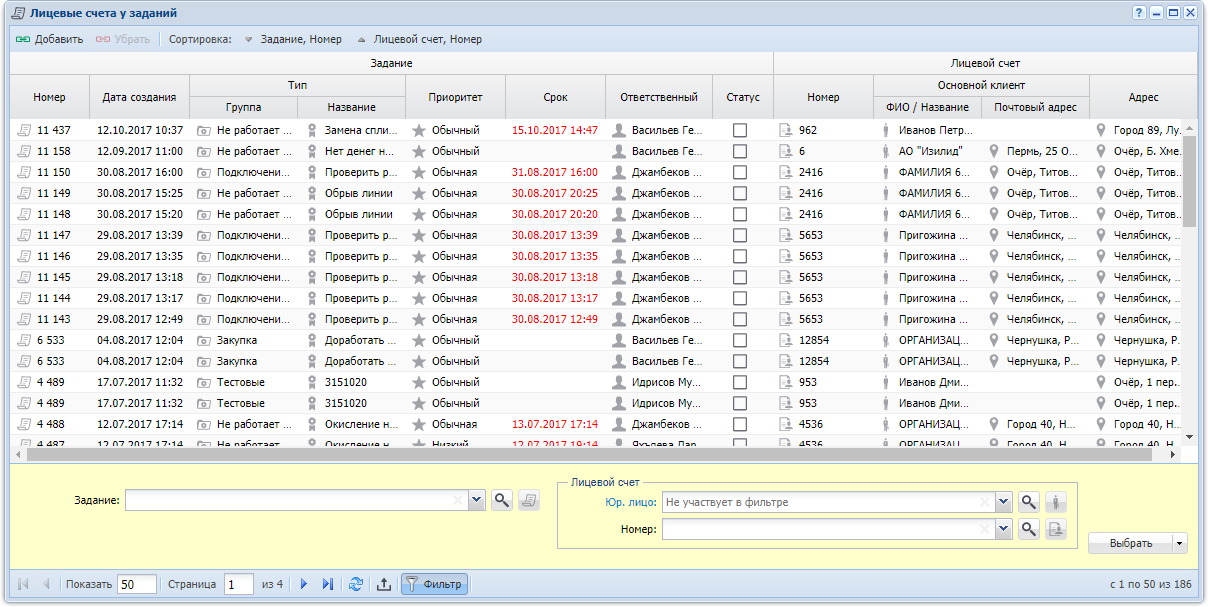The height and width of the screenshot is (607, 1208).
Task: Click the group folder icon in row 11 149
Action: tap(204, 193)
